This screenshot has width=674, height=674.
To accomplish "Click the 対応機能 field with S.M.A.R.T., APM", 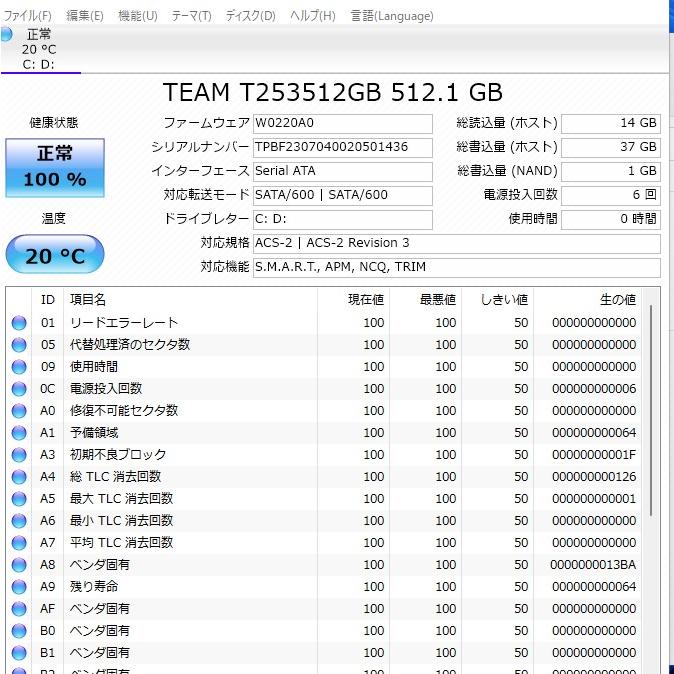I will [456, 268].
